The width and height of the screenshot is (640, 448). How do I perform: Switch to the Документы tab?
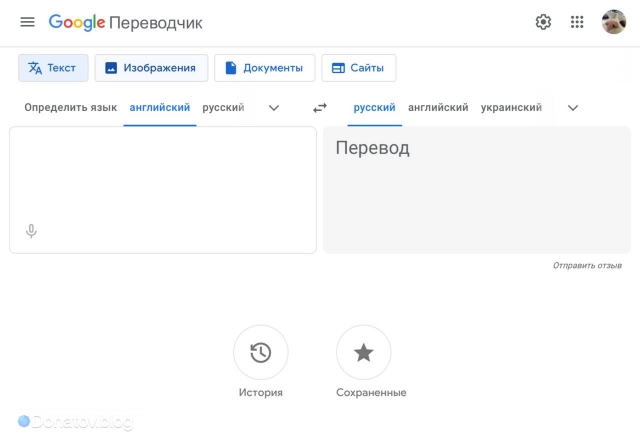point(264,68)
